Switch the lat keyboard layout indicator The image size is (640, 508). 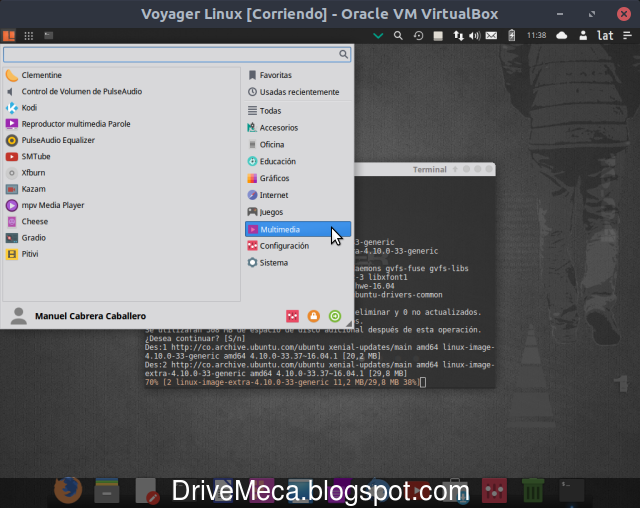point(605,36)
